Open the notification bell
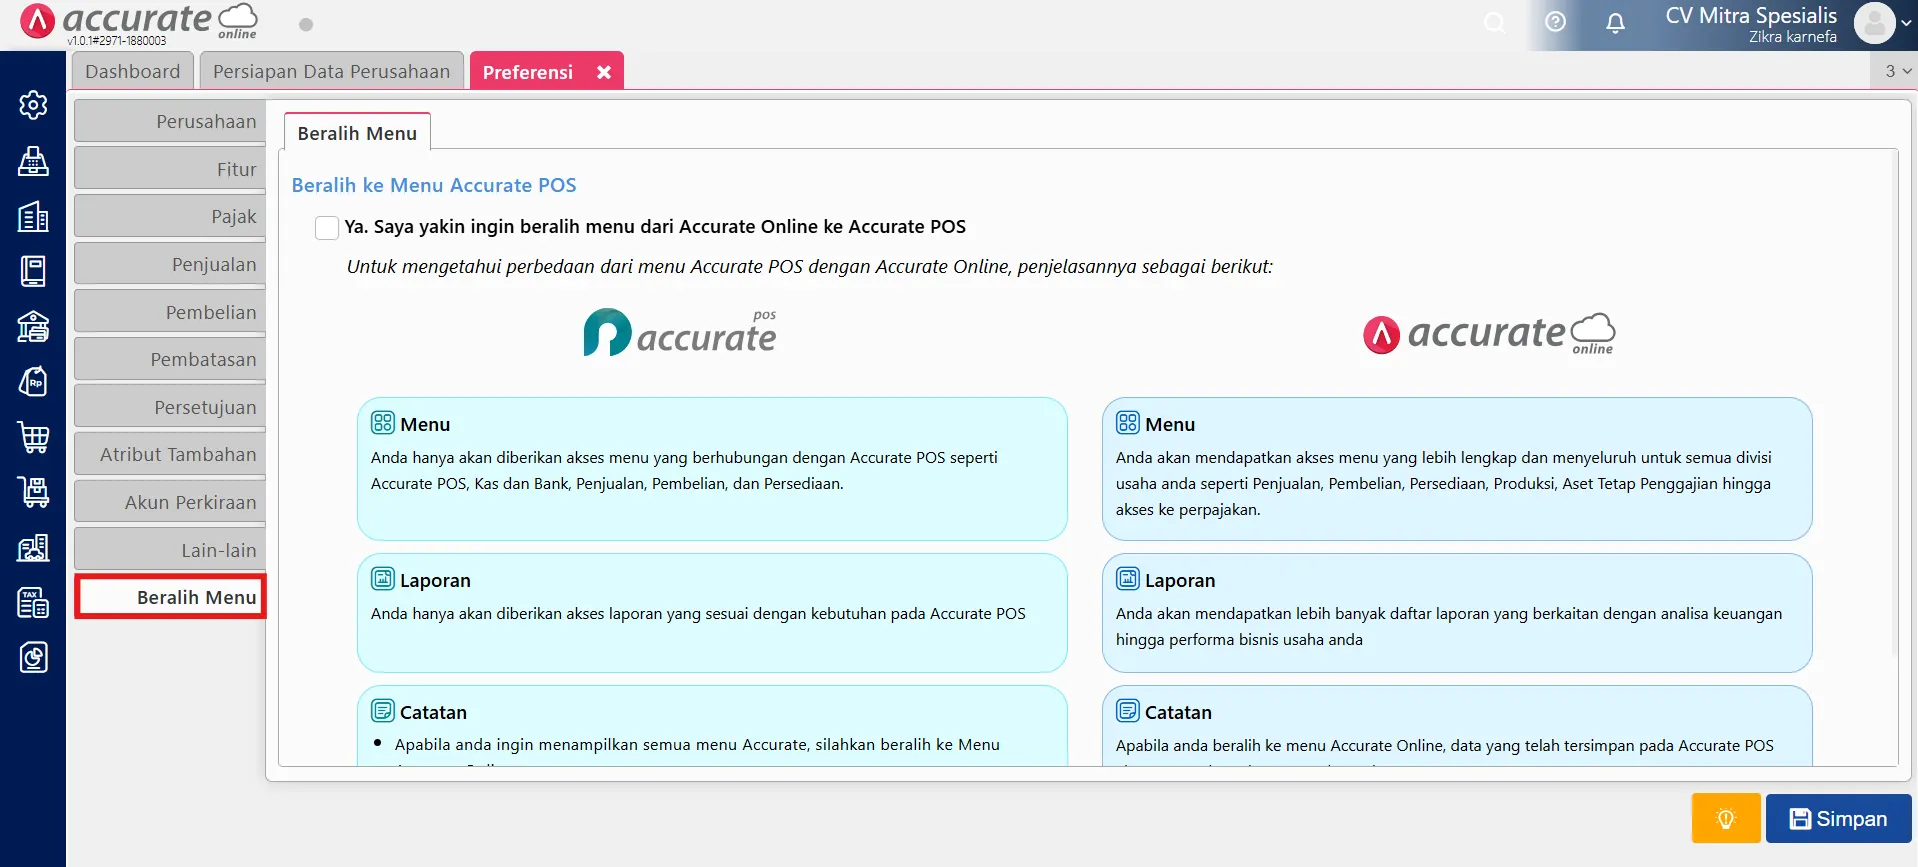The width and height of the screenshot is (1918, 867). pos(1615,22)
